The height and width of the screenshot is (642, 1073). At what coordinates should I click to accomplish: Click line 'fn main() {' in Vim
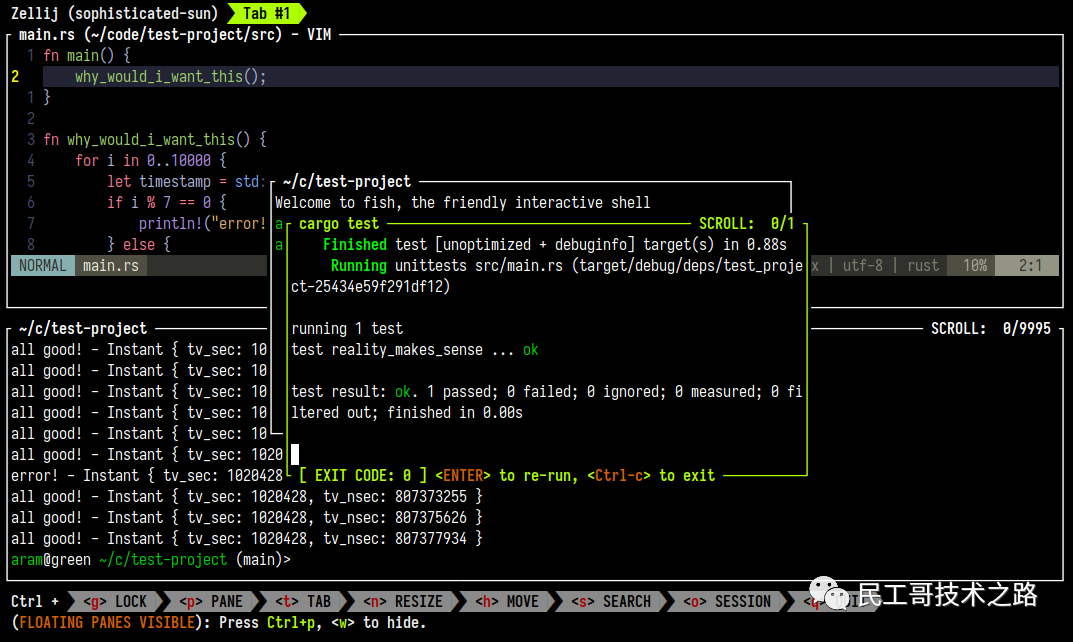pyautogui.click(x=87, y=55)
